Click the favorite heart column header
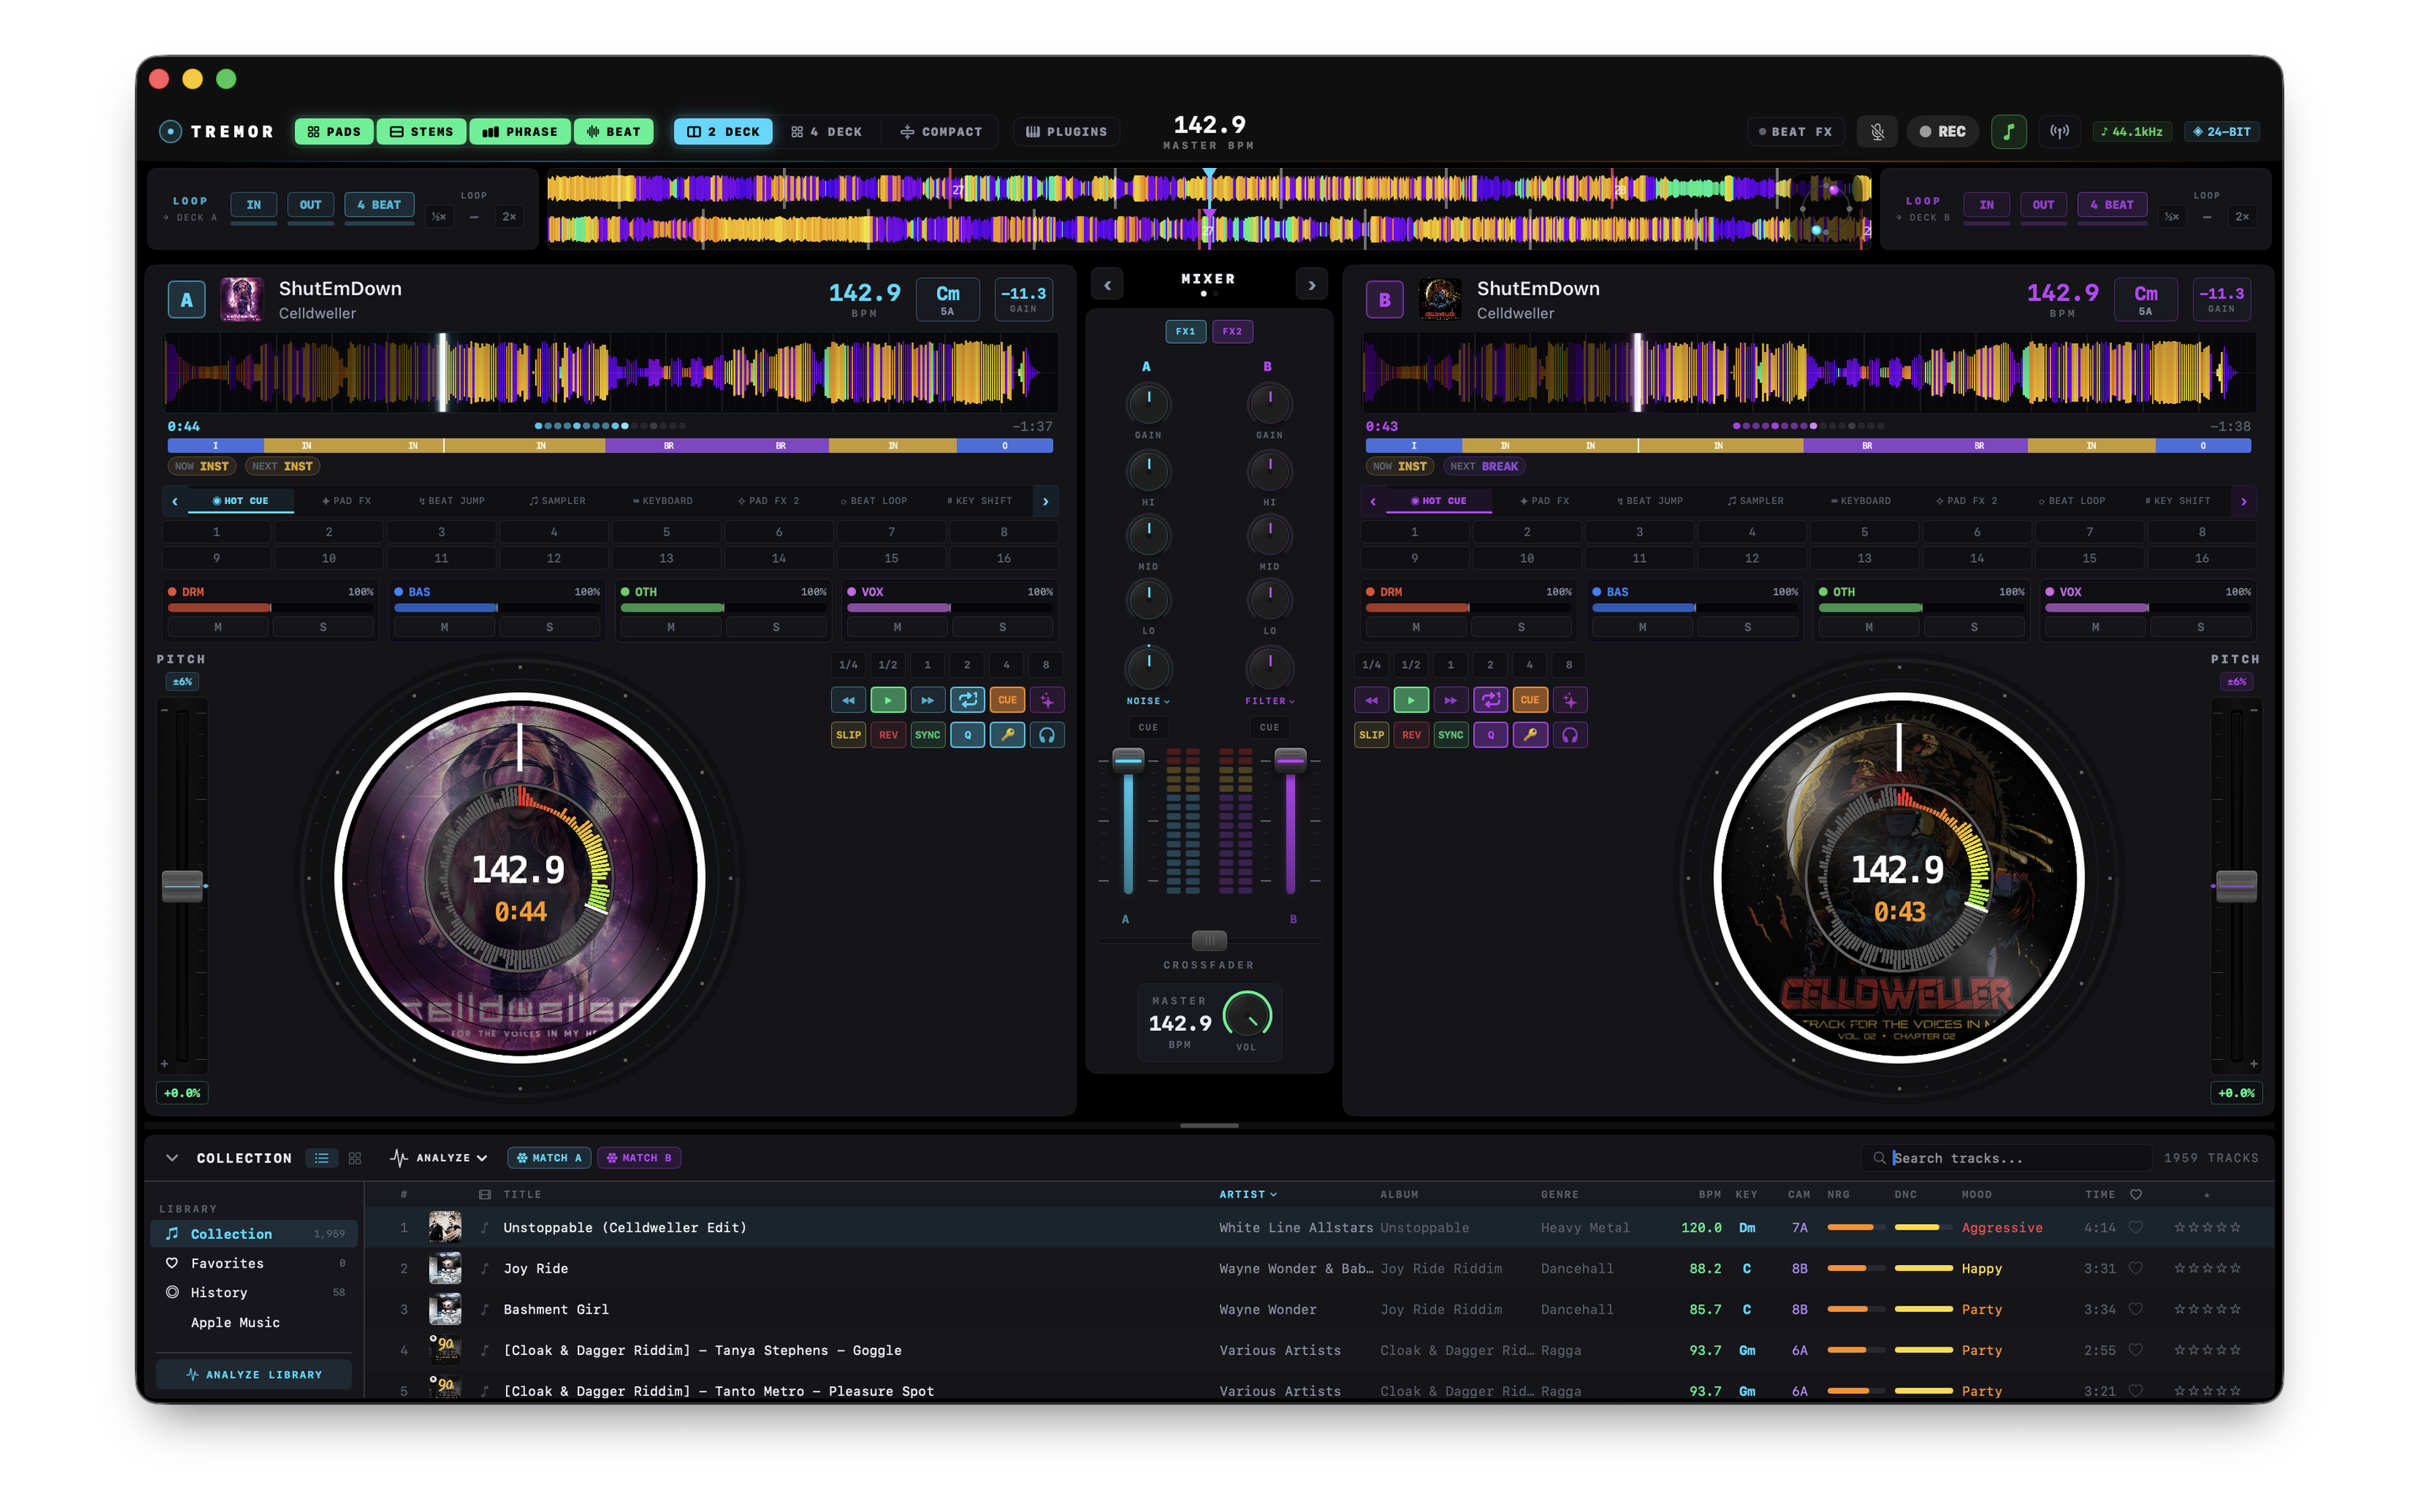The image size is (2420, 1512). click(2136, 1194)
